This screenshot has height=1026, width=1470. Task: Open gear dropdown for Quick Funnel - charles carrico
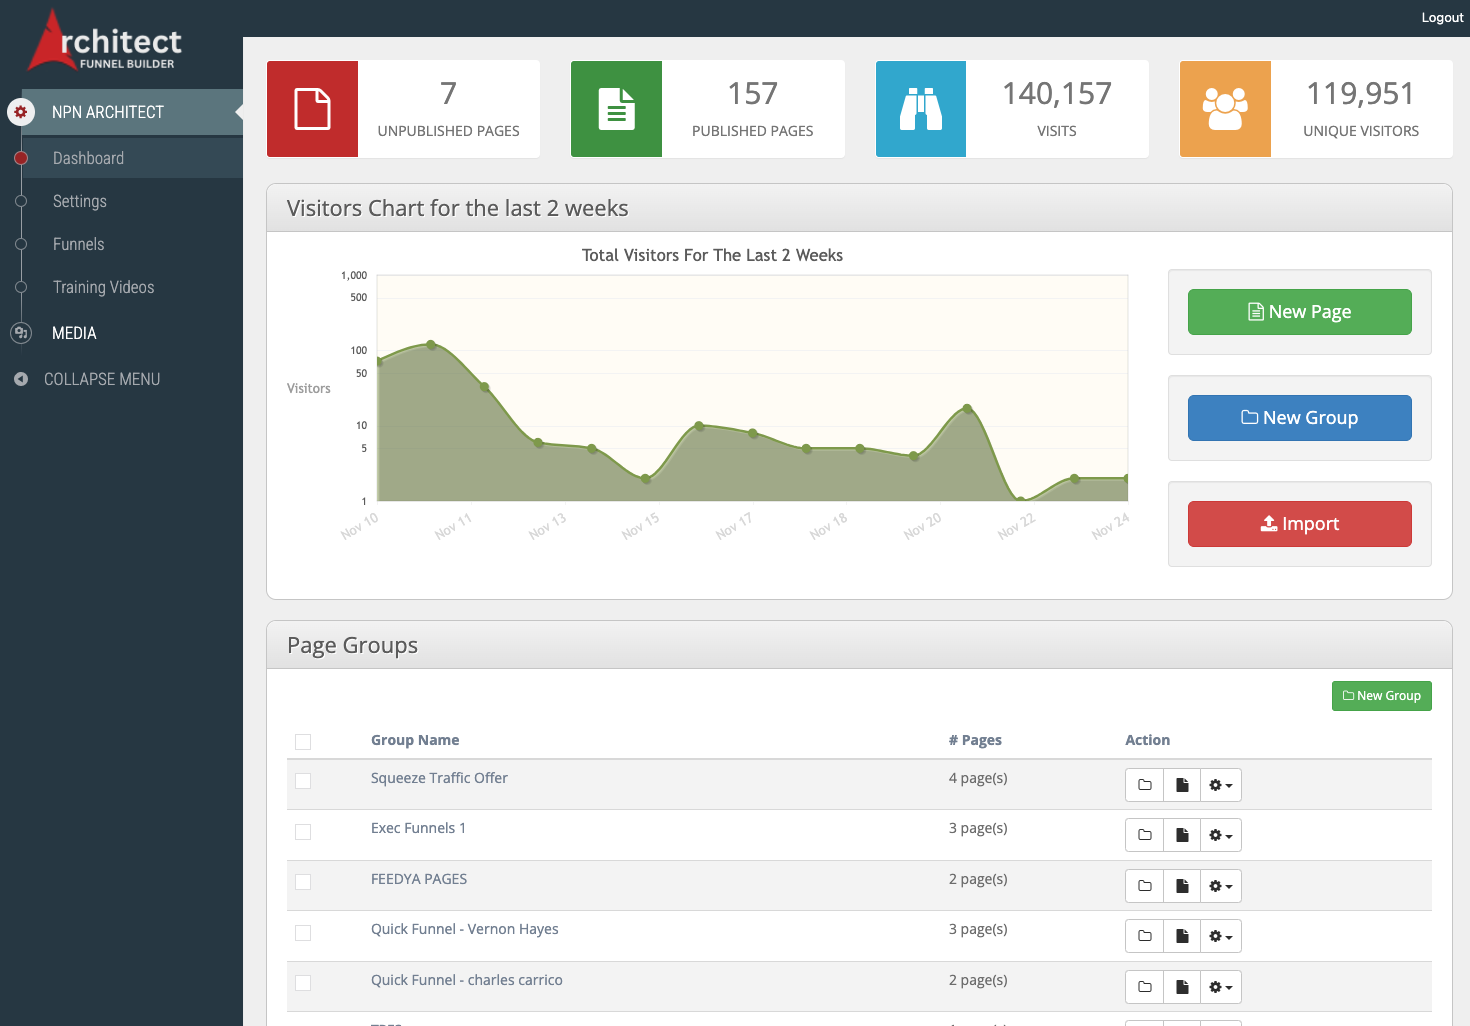pyautogui.click(x=1220, y=987)
